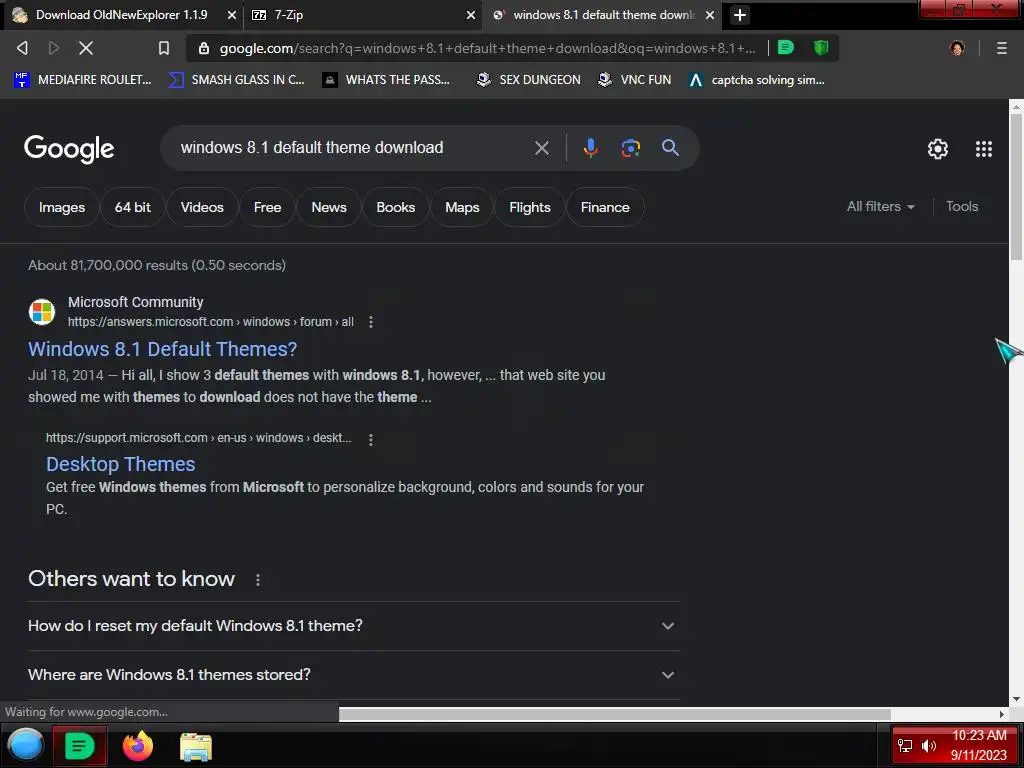
Task: Open the Desktop Themes result link
Action: pos(121,464)
